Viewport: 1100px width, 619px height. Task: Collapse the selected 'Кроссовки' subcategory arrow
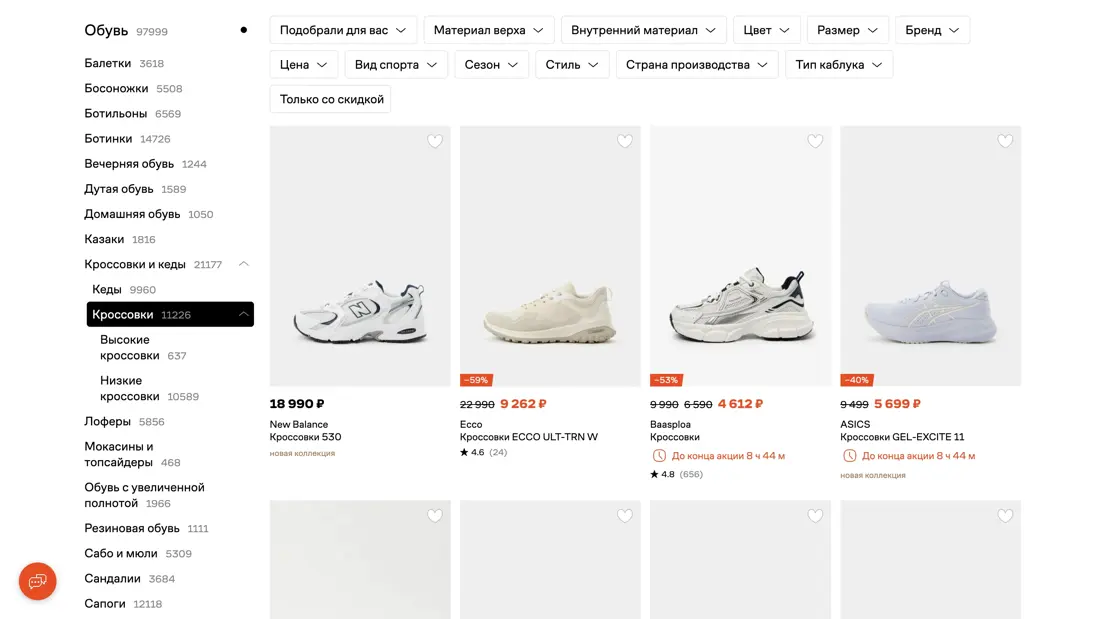243,314
